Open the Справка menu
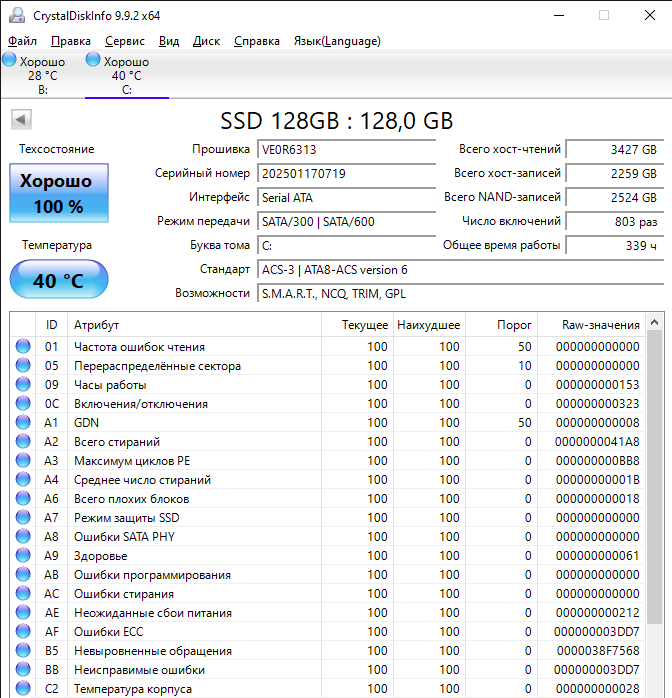The image size is (672, 698). pos(257,41)
